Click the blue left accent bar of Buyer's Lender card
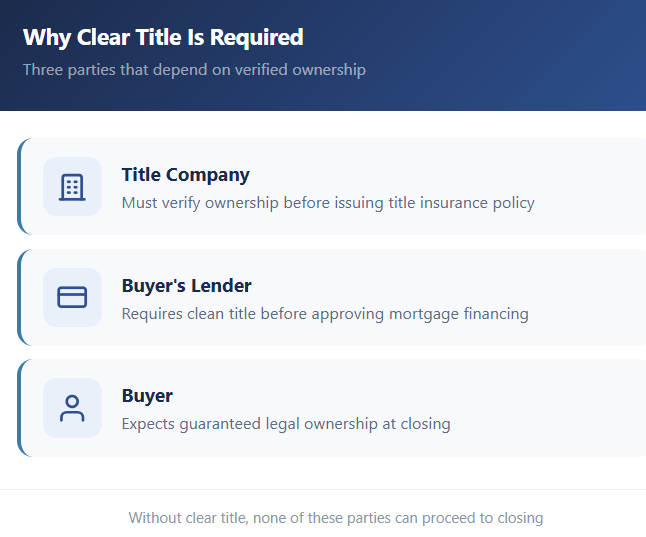Image resolution: width=646 pixels, height=537 pixels. [x=19, y=297]
